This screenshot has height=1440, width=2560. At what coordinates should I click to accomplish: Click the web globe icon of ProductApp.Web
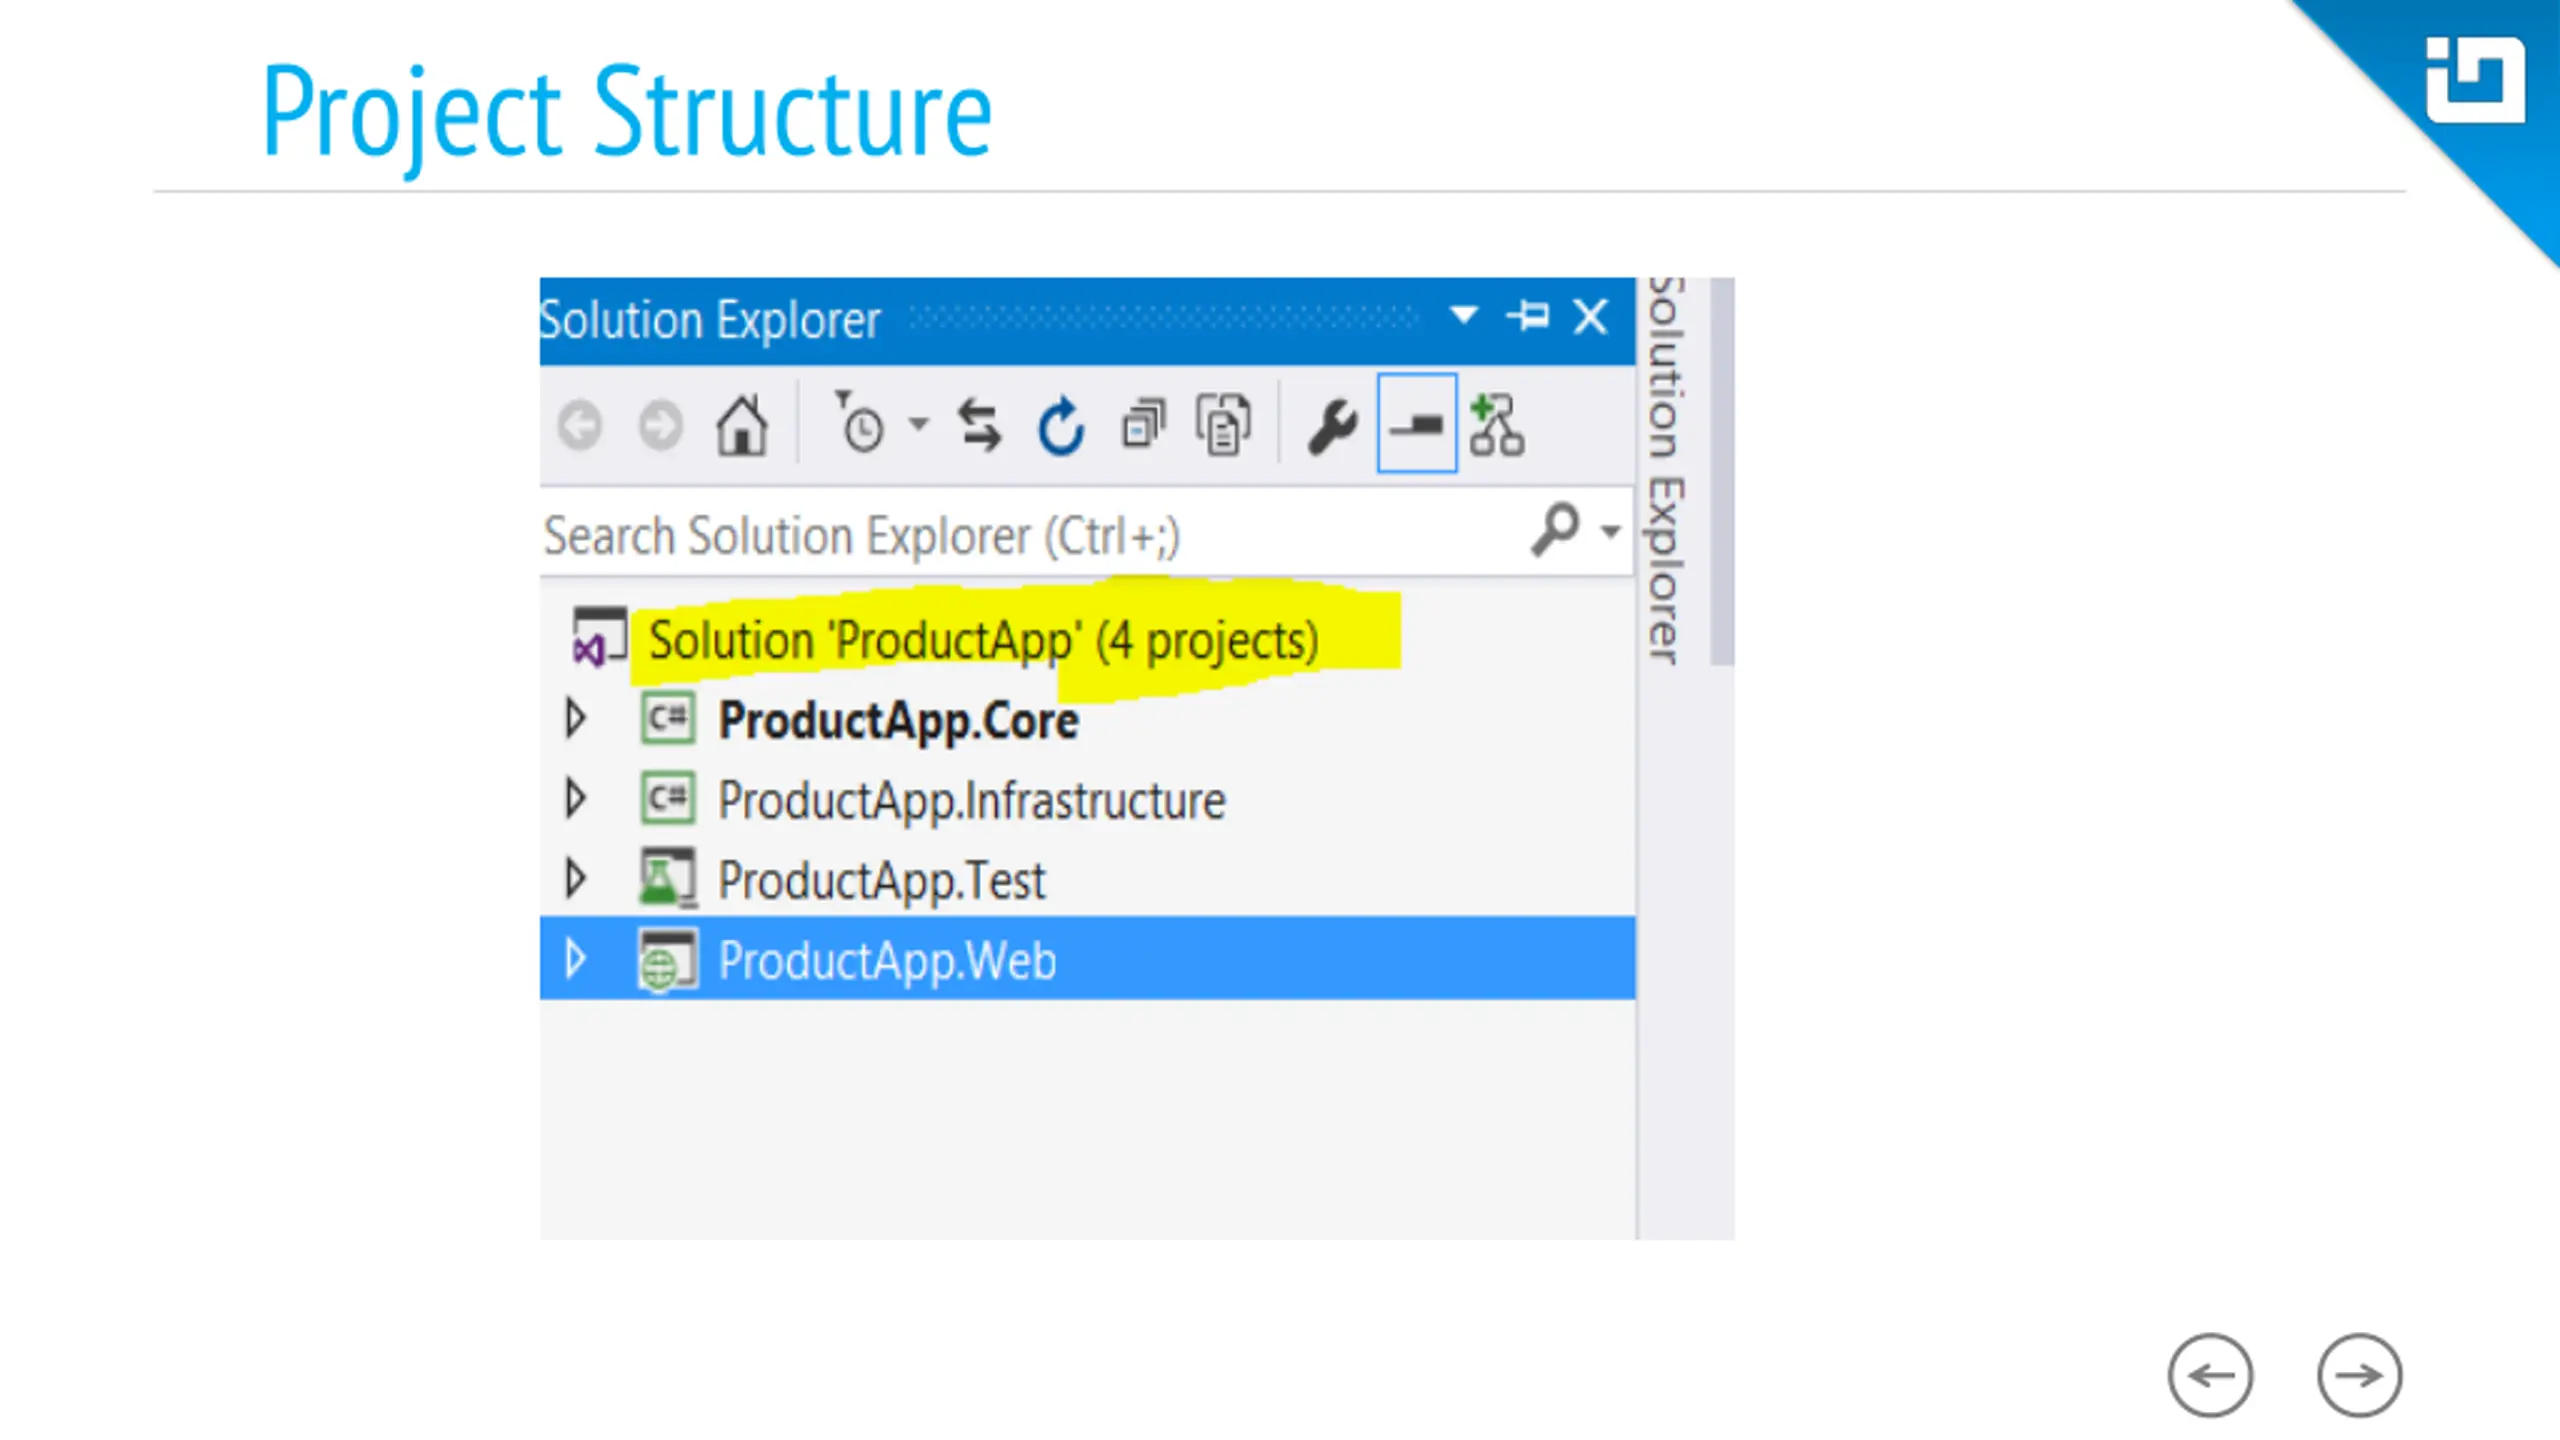pyautogui.click(x=667, y=959)
